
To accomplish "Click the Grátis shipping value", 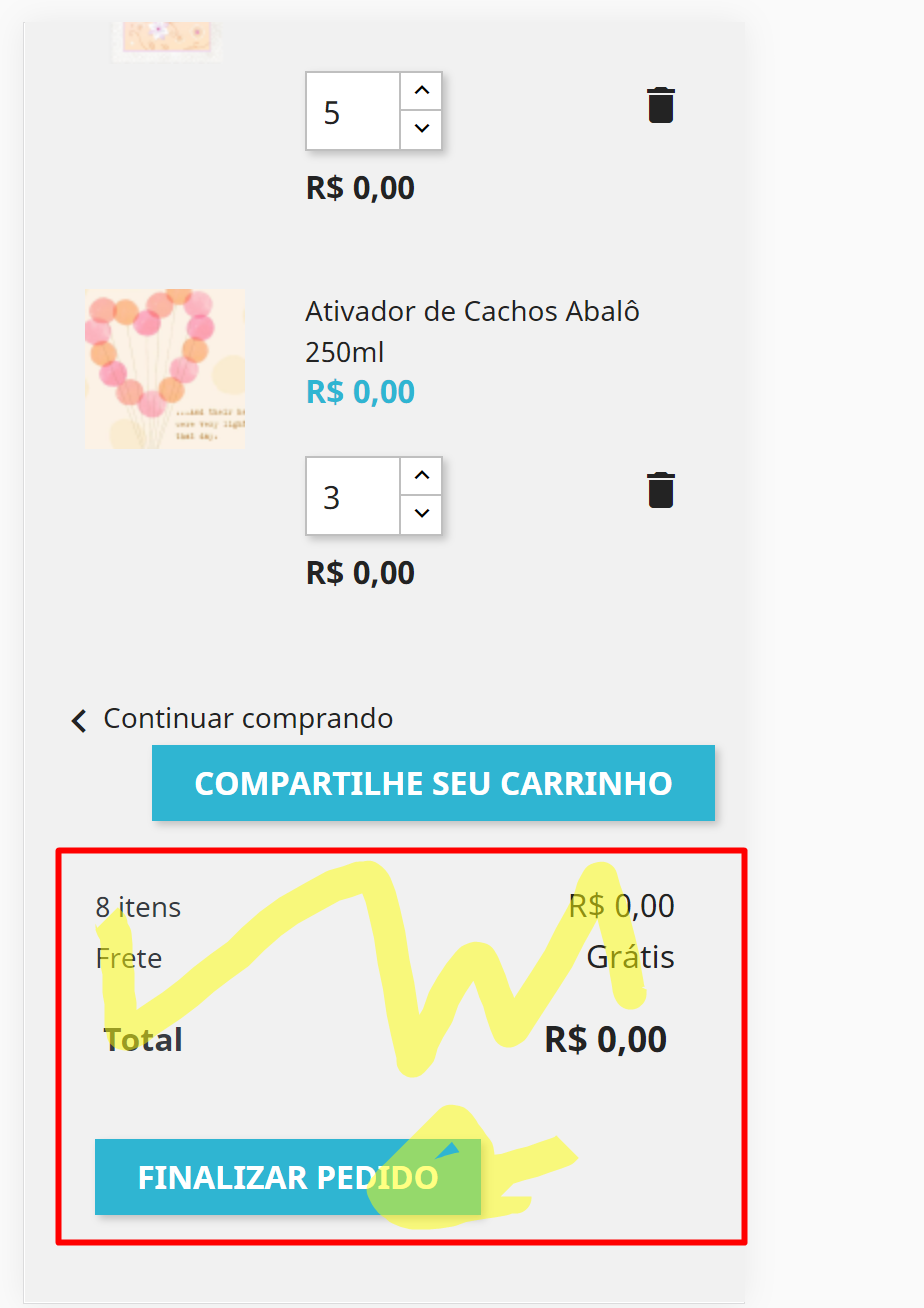I will click(x=630, y=957).
